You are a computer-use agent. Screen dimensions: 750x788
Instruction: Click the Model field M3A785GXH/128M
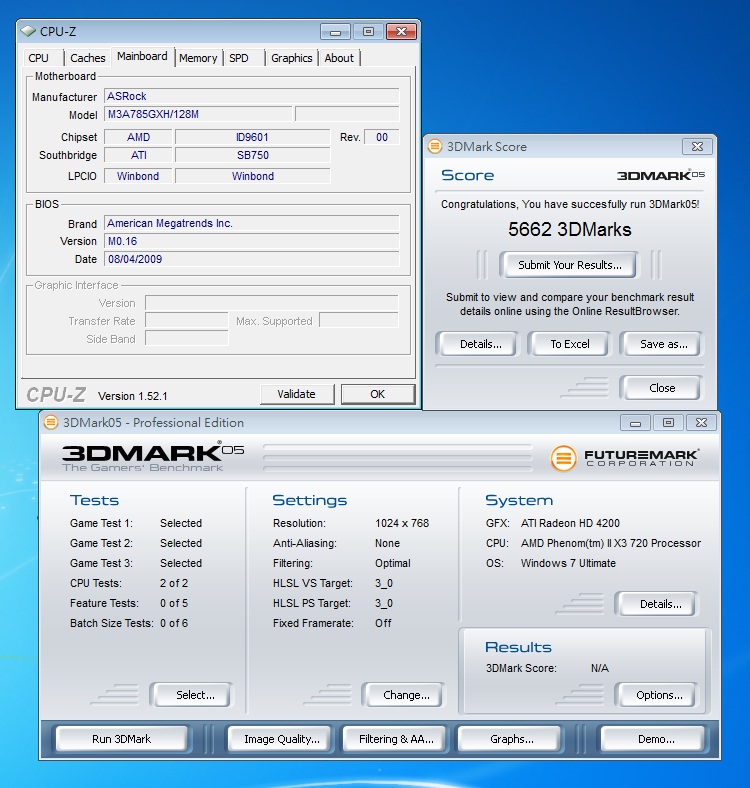pyautogui.click(x=198, y=114)
